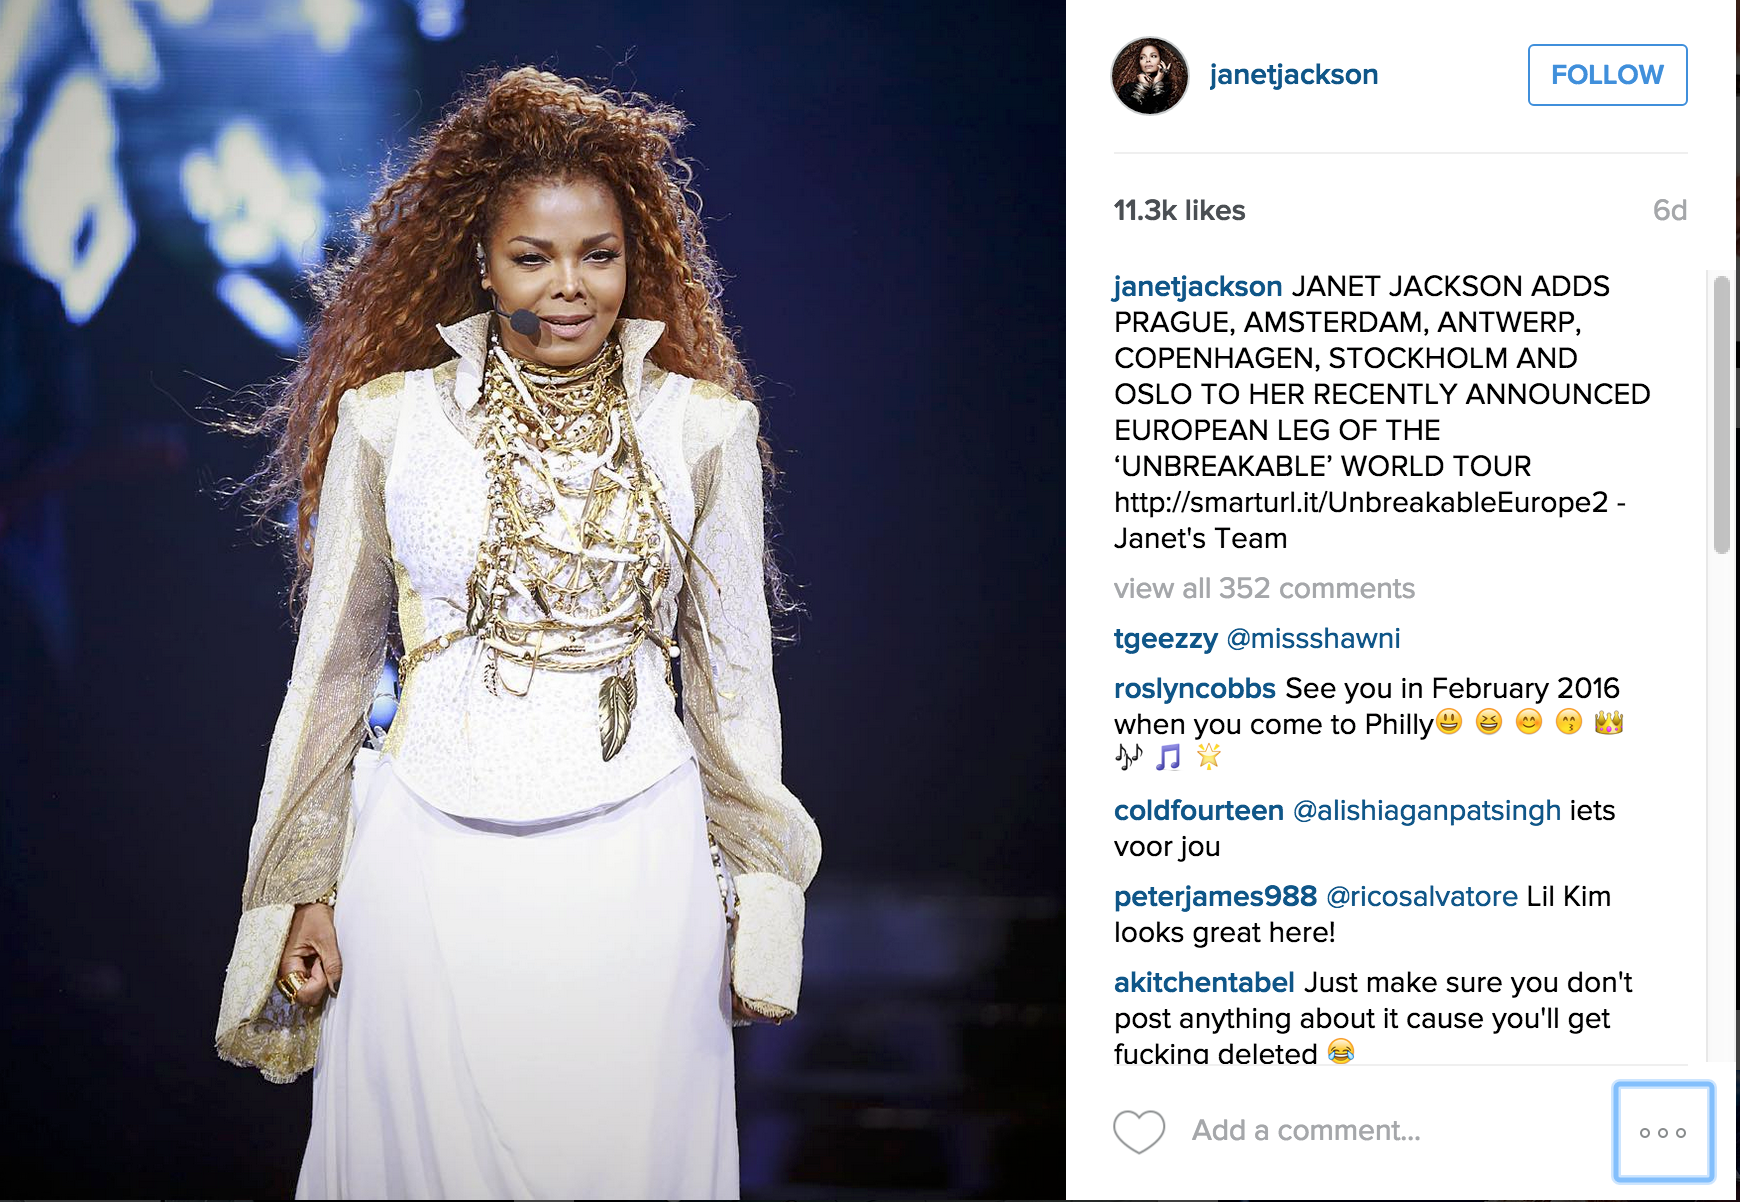Open coldfourteen commenter profile
1740x1202 pixels.
(x=1199, y=810)
